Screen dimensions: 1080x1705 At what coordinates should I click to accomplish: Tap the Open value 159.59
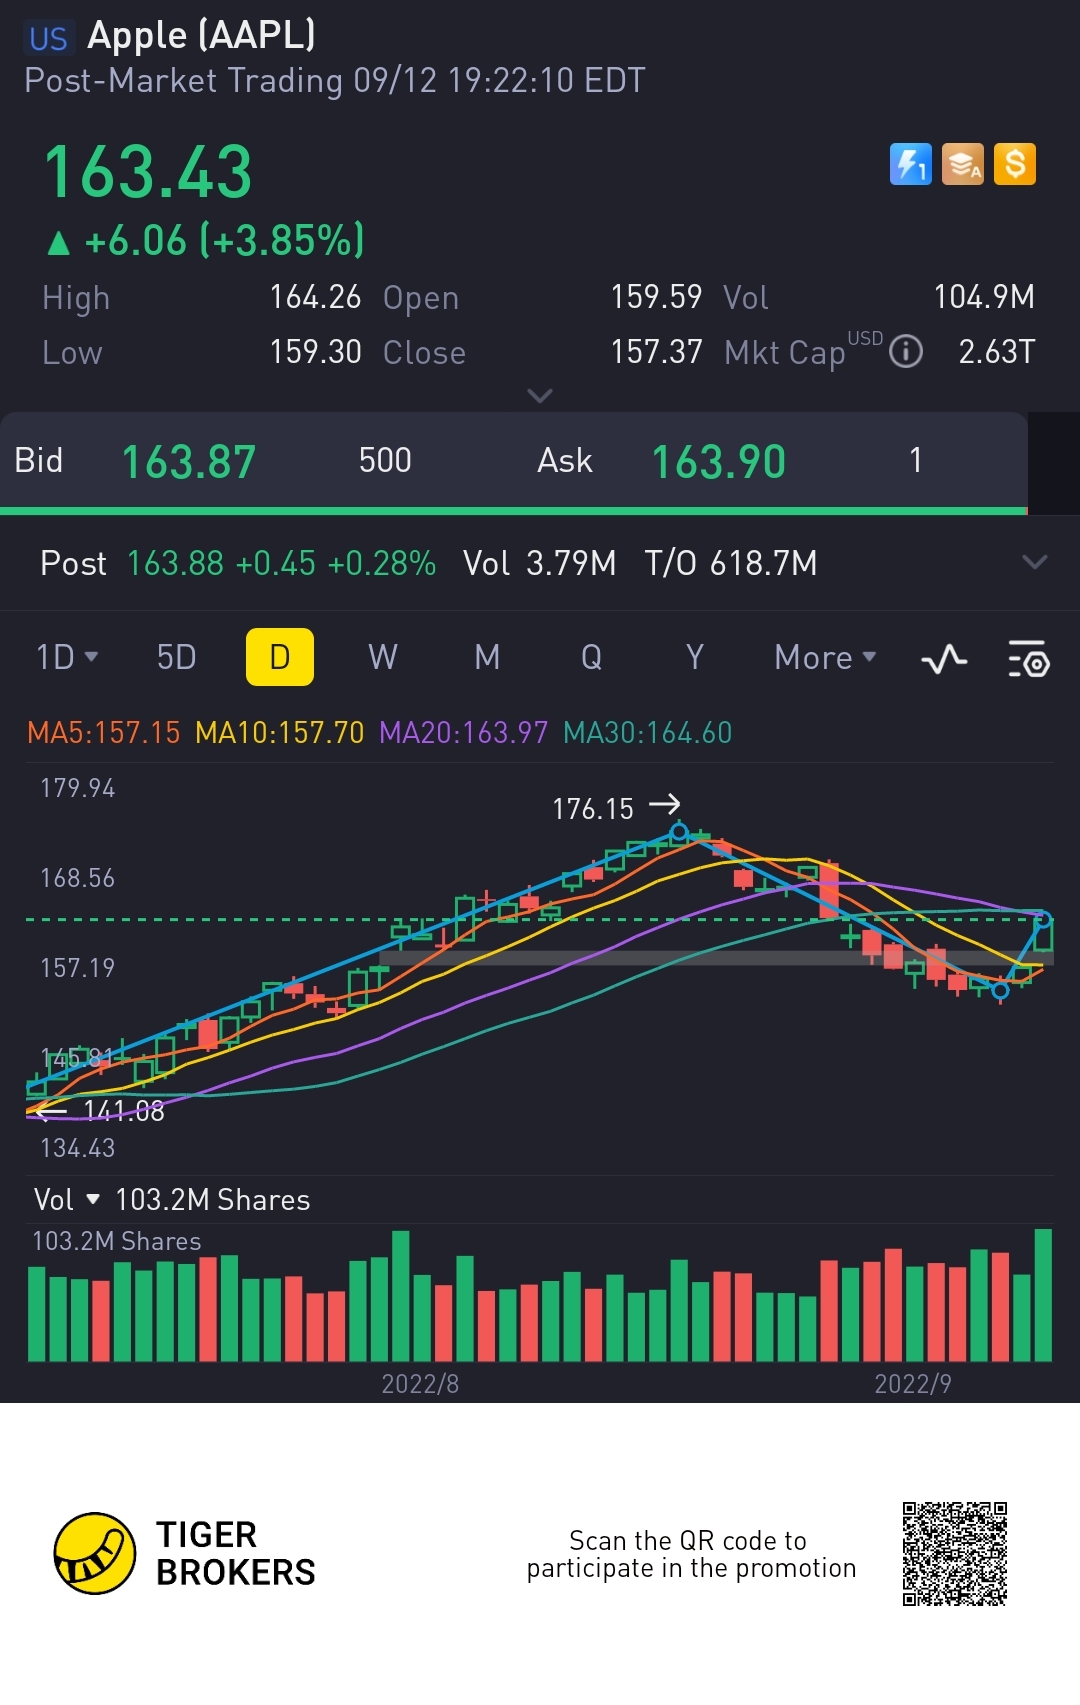pos(656,297)
